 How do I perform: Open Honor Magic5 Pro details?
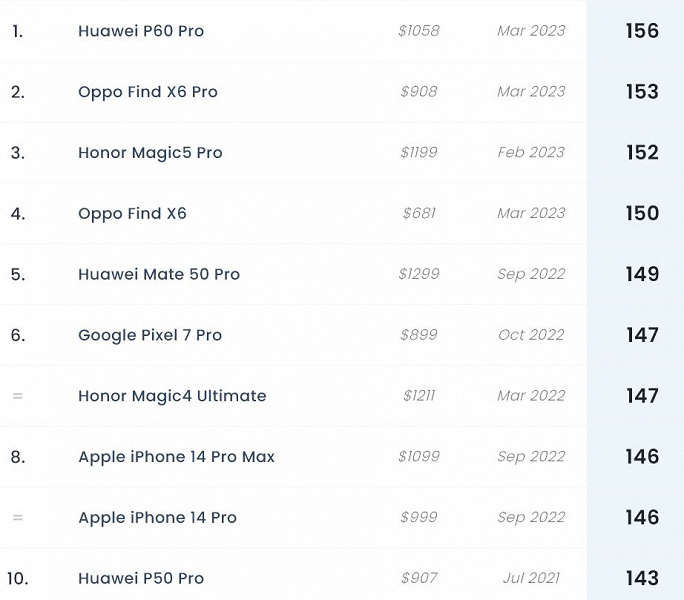[150, 153]
